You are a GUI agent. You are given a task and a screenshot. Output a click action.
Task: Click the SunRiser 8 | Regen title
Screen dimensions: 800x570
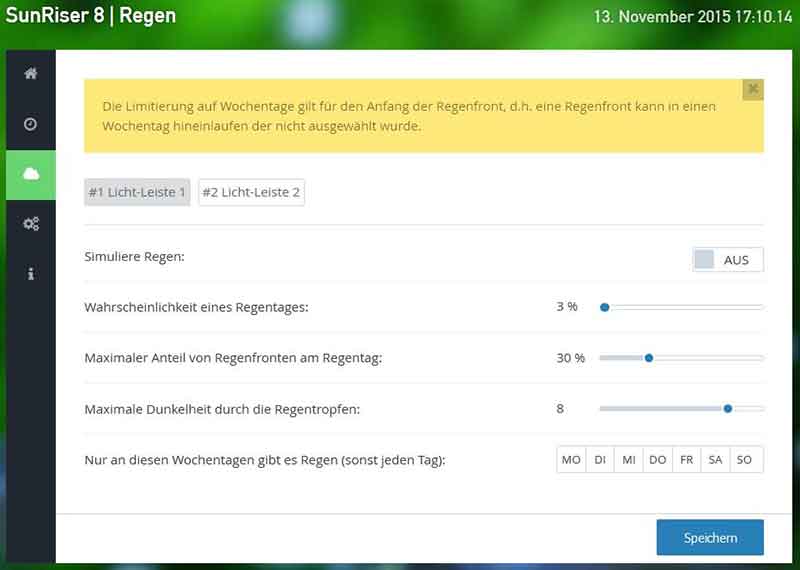click(91, 15)
